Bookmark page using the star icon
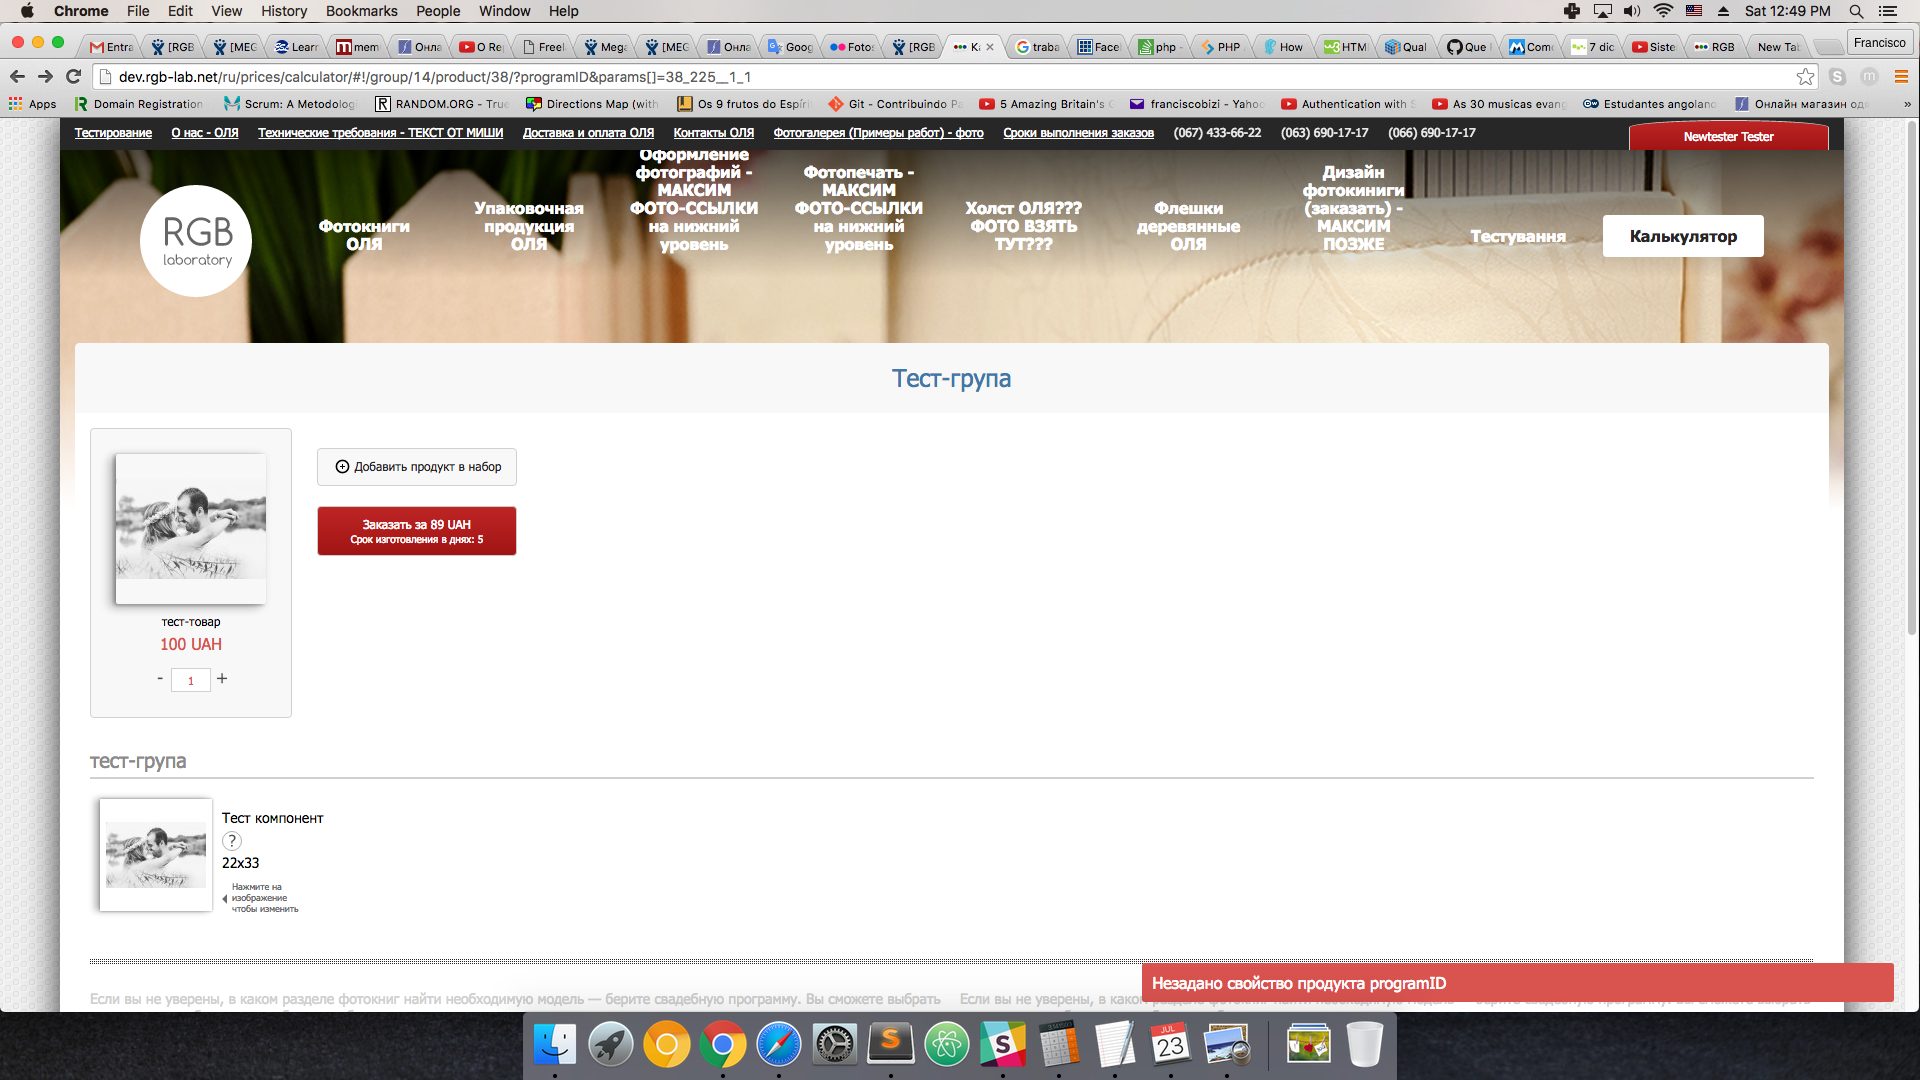The height and width of the screenshot is (1080, 1920). coord(1804,77)
